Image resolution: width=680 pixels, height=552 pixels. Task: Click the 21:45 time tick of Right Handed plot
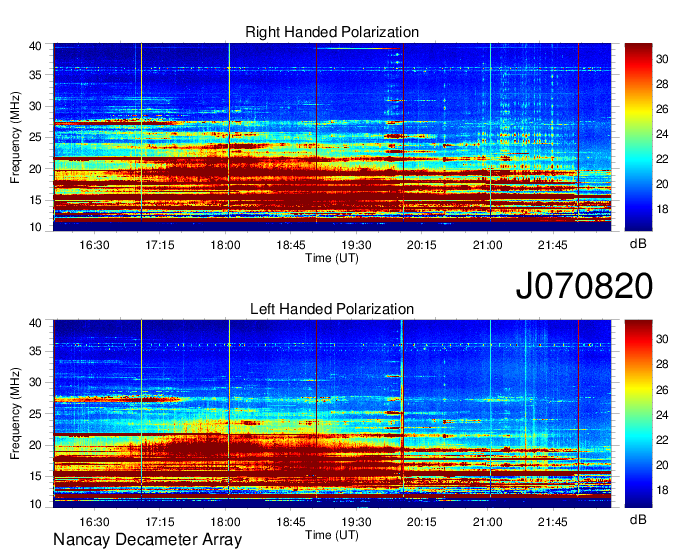tap(552, 245)
